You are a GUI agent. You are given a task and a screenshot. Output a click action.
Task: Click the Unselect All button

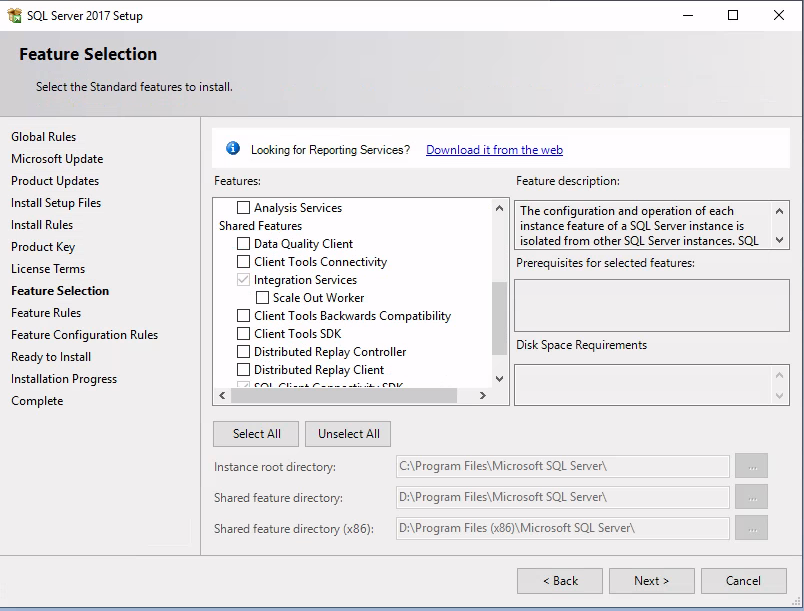348,434
